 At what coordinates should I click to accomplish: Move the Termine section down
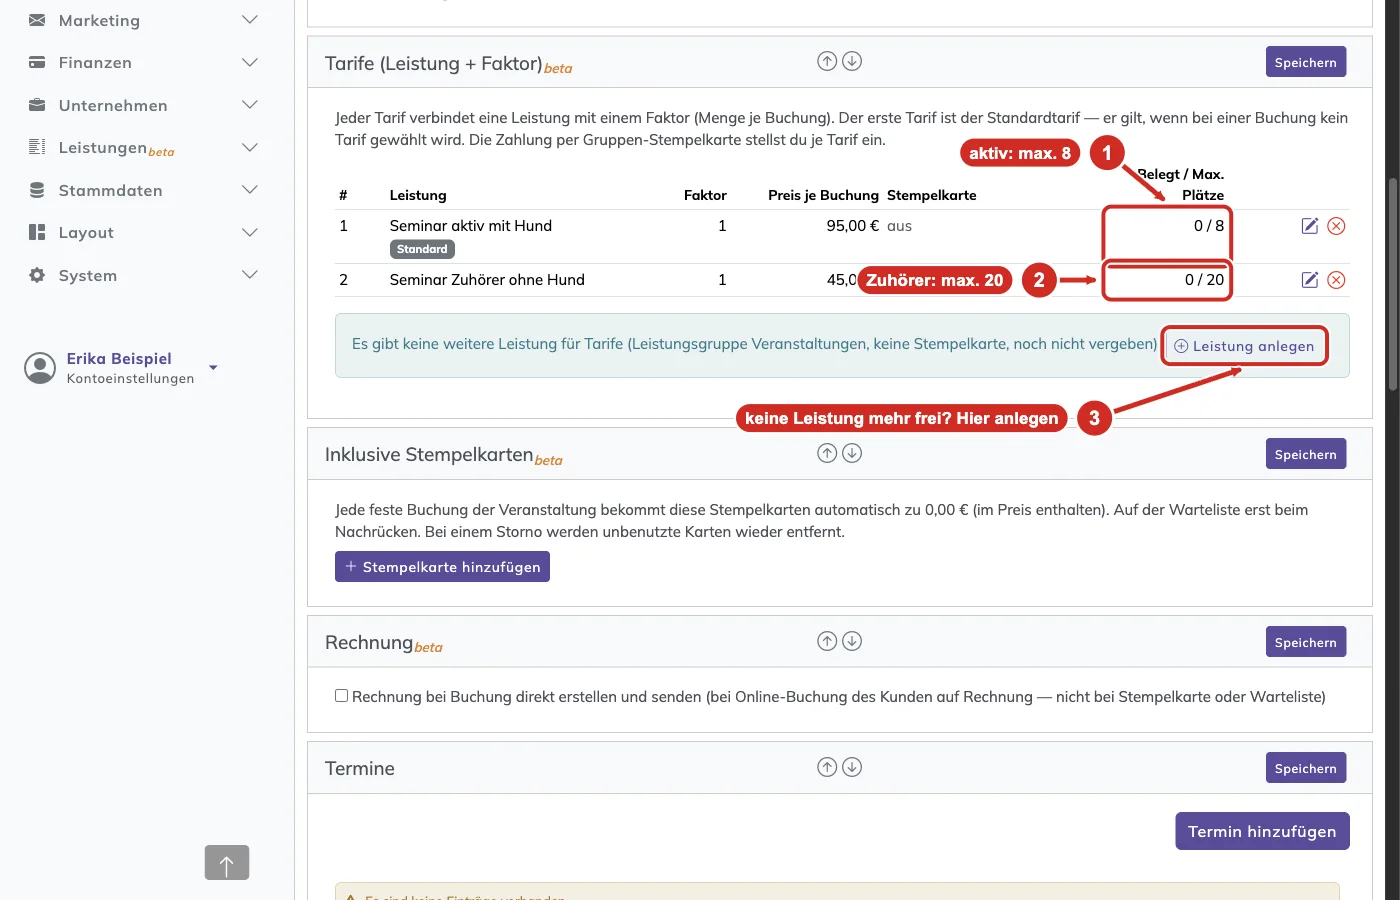click(x=852, y=767)
